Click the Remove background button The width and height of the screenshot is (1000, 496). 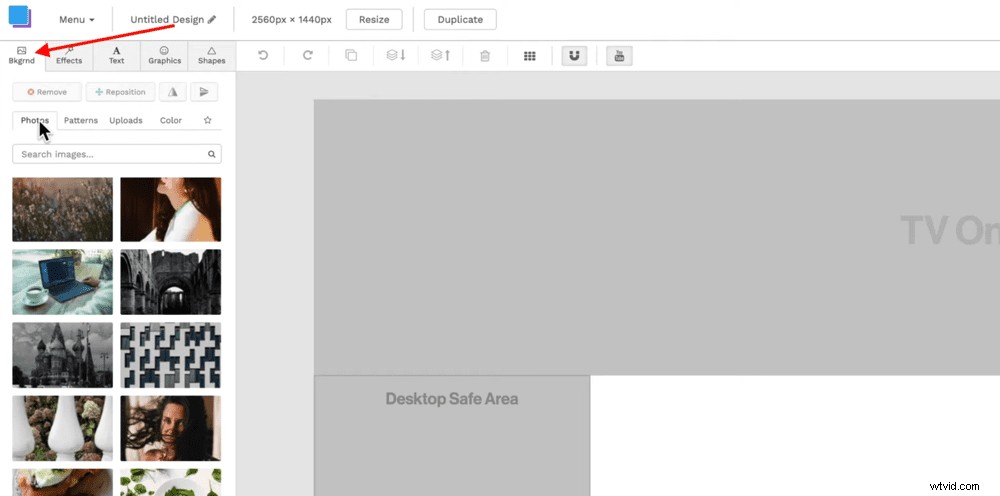[47, 92]
